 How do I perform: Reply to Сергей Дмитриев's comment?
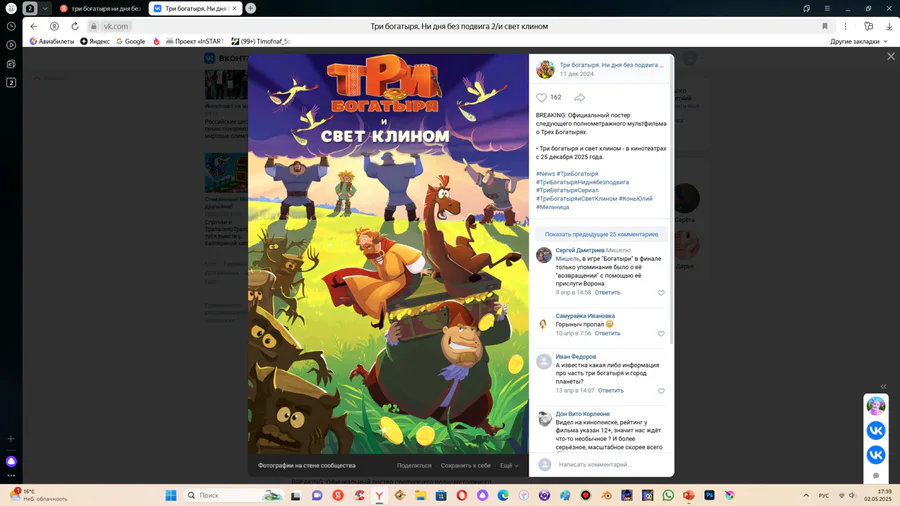click(x=607, y=293)
